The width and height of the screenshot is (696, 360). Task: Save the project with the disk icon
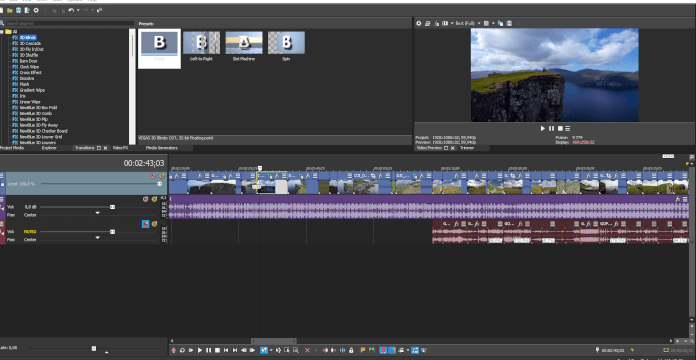tap(18, 10)
